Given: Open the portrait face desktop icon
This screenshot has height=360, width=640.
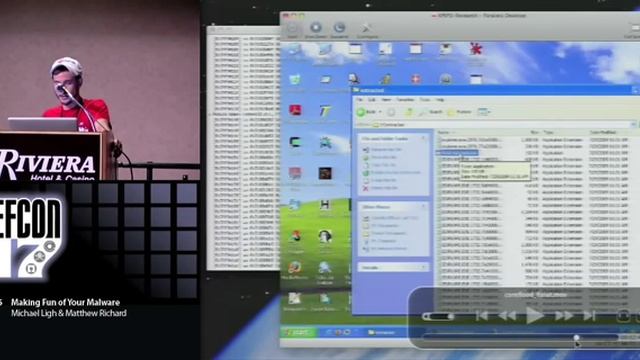Looking at the screenshot, I should 325,236.
